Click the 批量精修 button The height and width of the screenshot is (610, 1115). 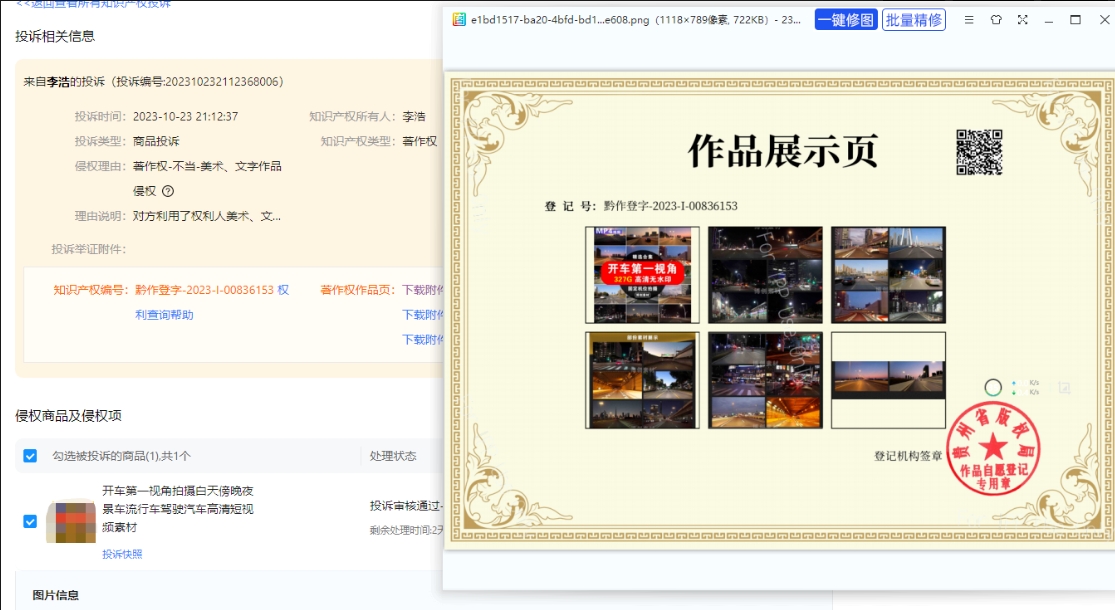tap(913, 20)
